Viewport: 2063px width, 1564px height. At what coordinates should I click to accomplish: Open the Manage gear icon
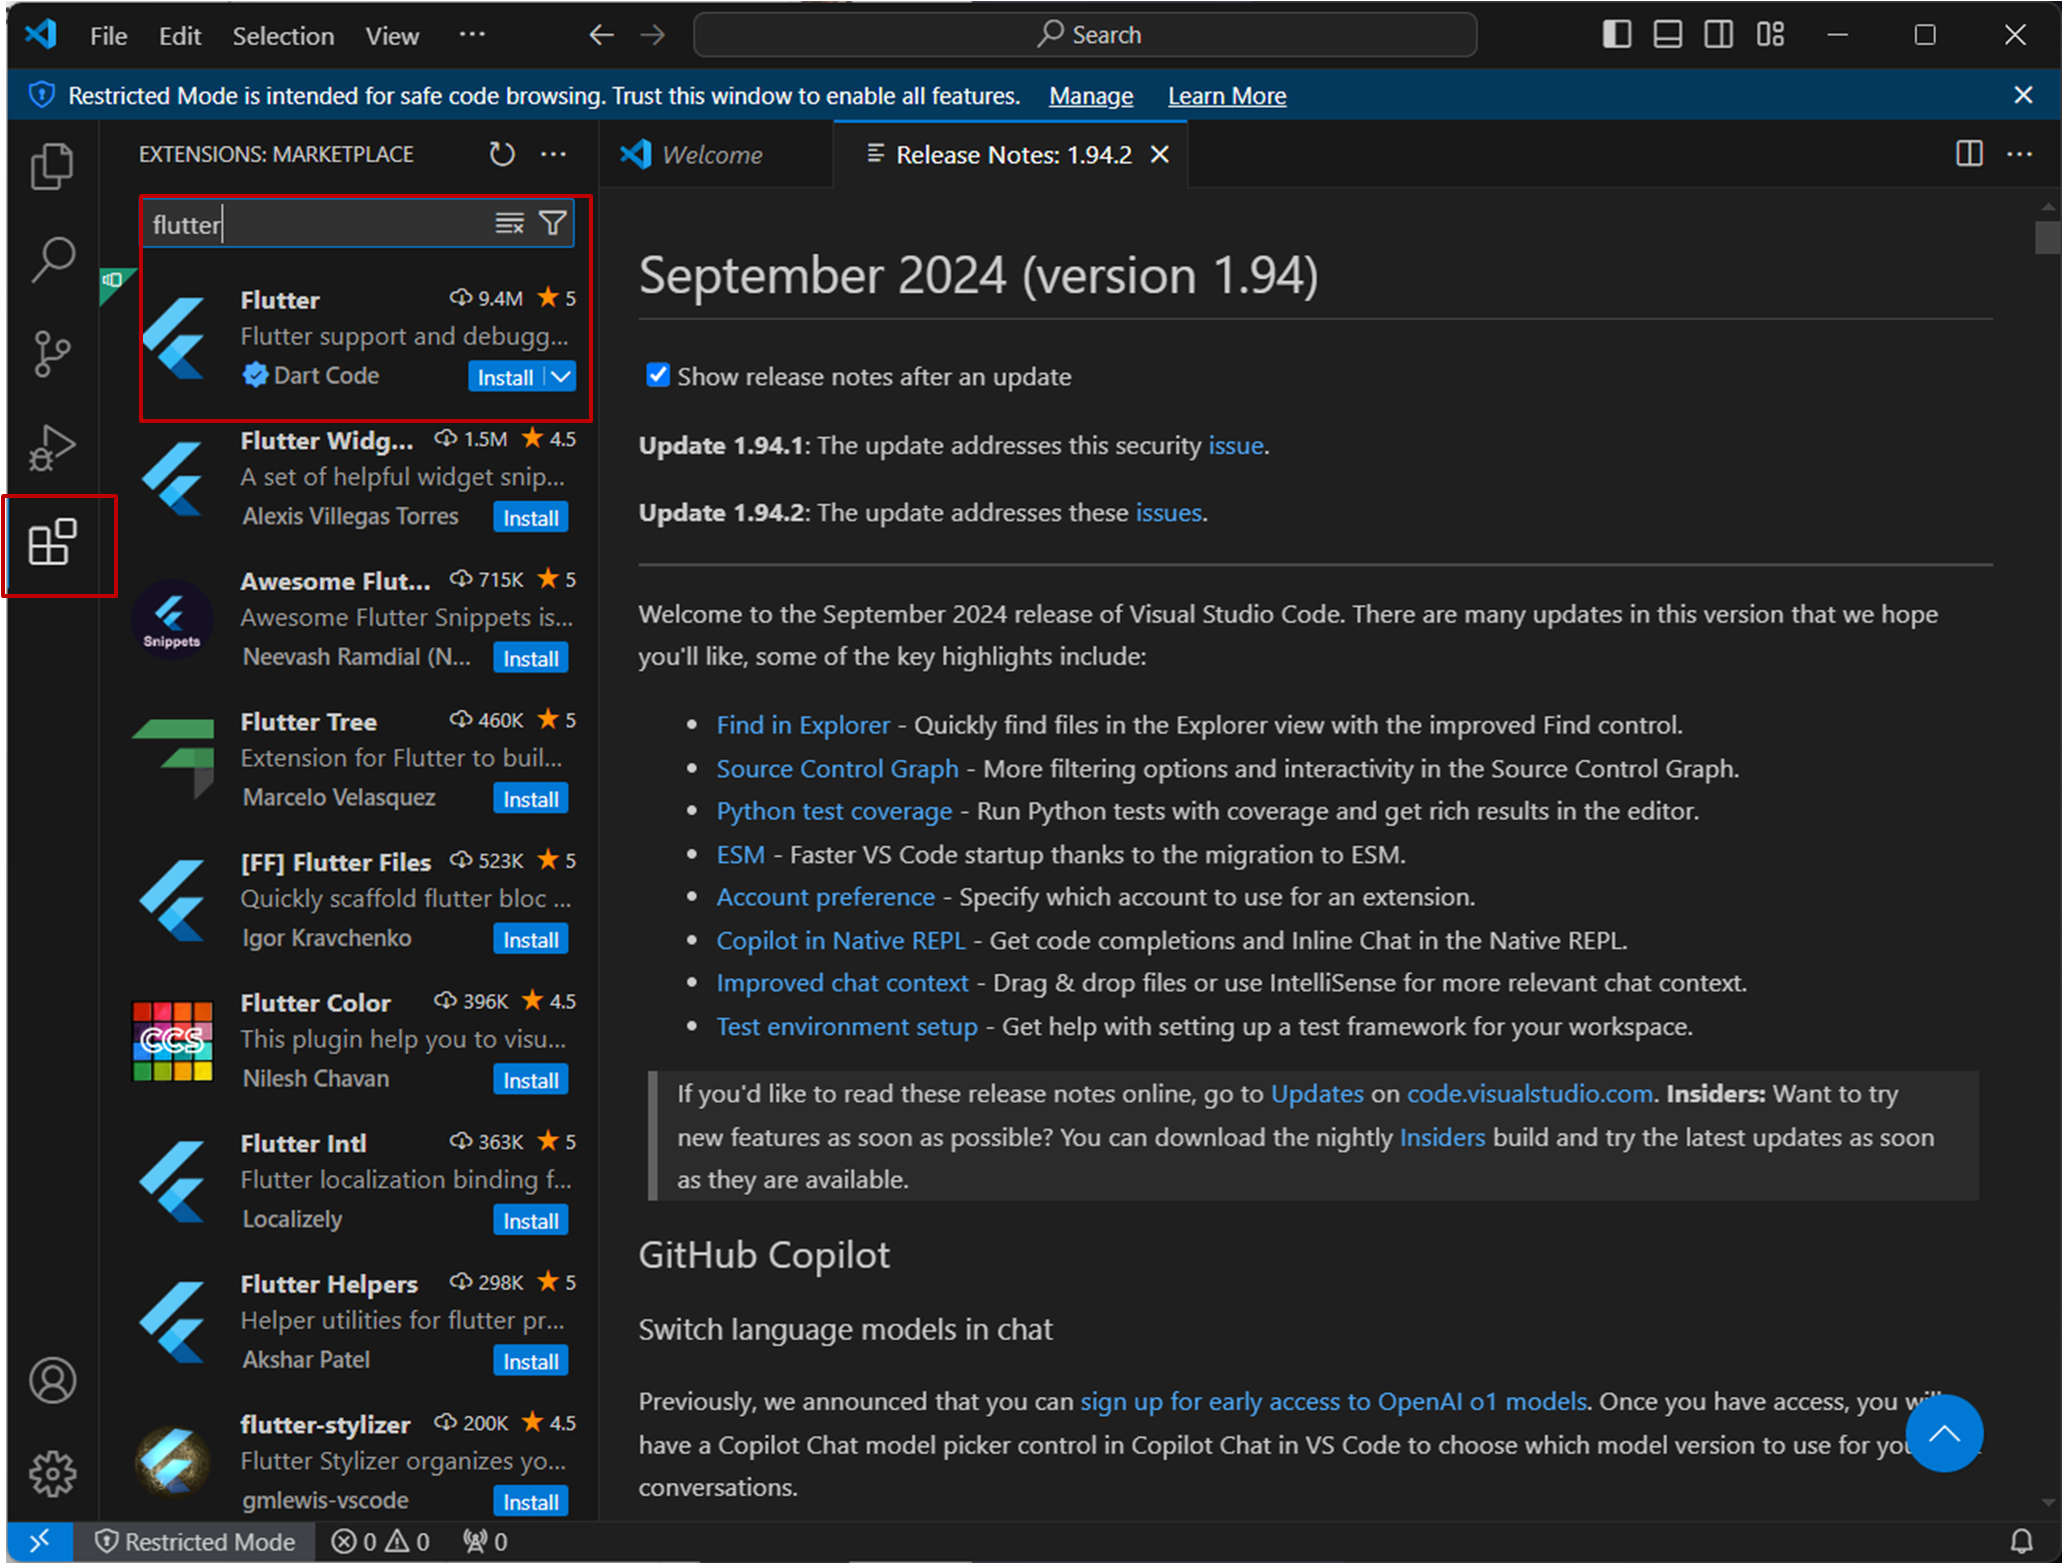click(52, 1473)
